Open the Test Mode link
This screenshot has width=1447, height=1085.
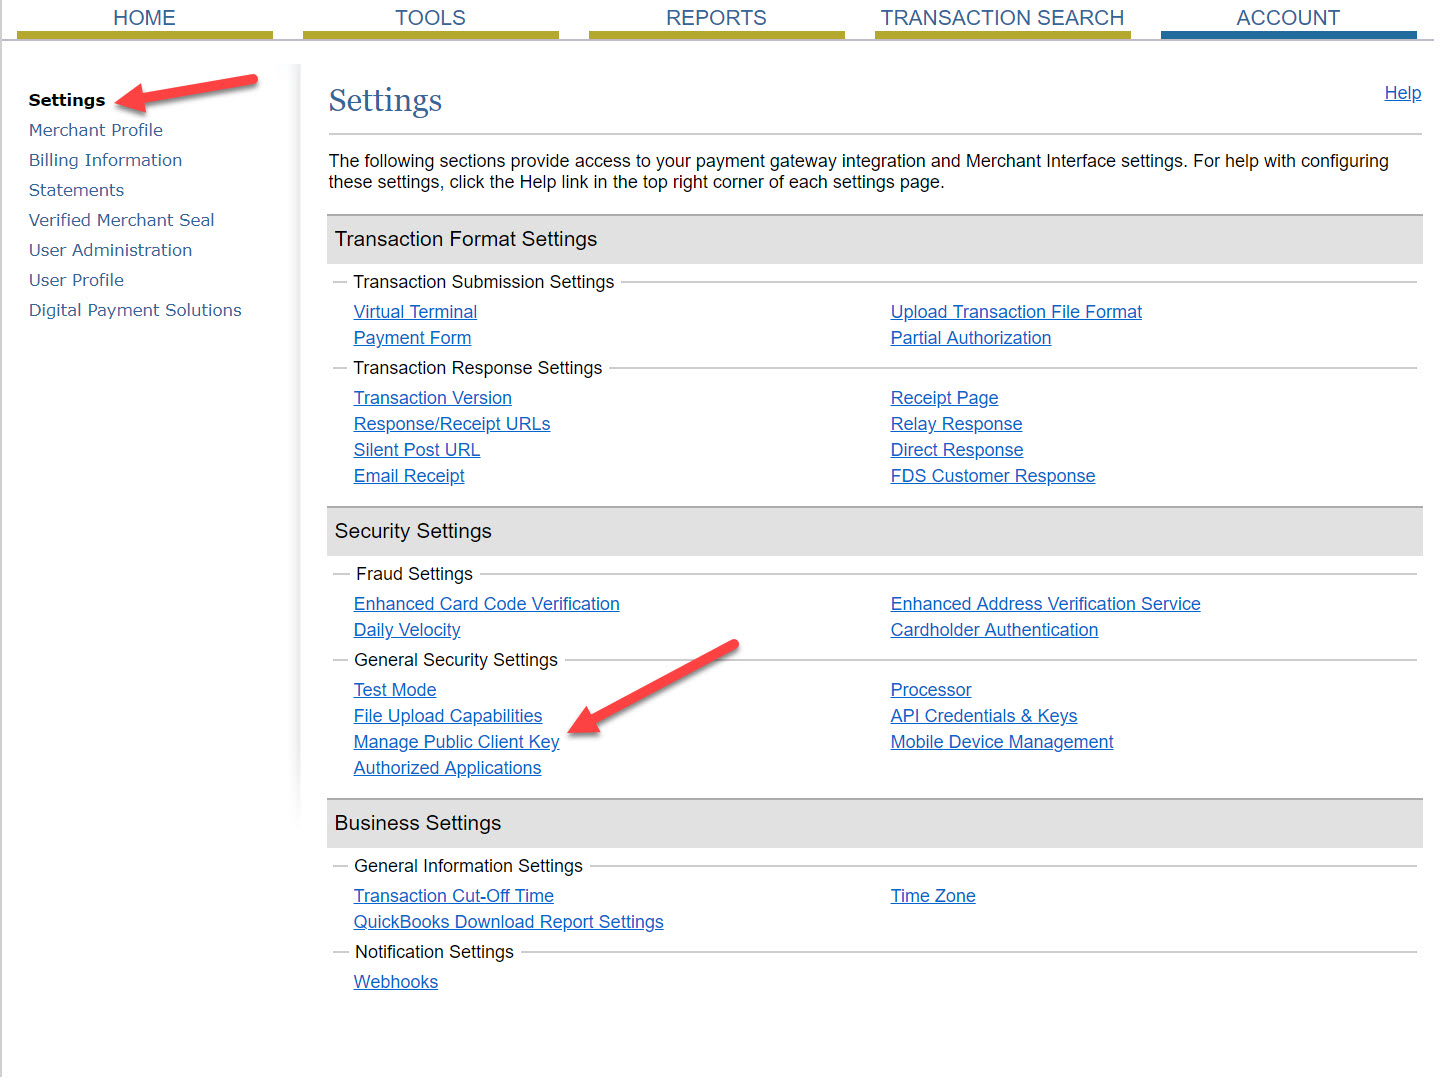(x=395, y=690)
